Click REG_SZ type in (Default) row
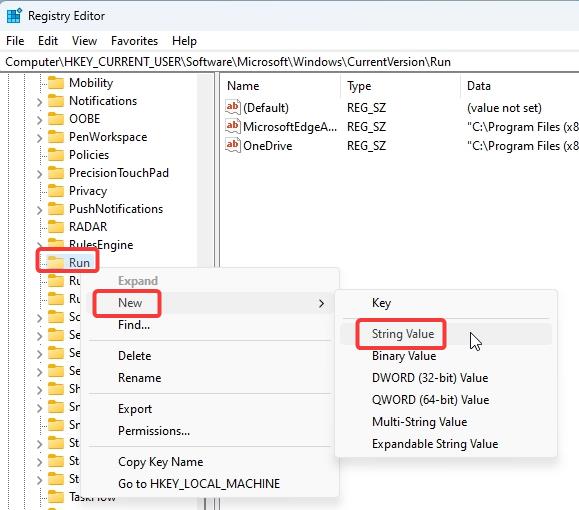Screen dimensions: 579x510 coord(366,108)
